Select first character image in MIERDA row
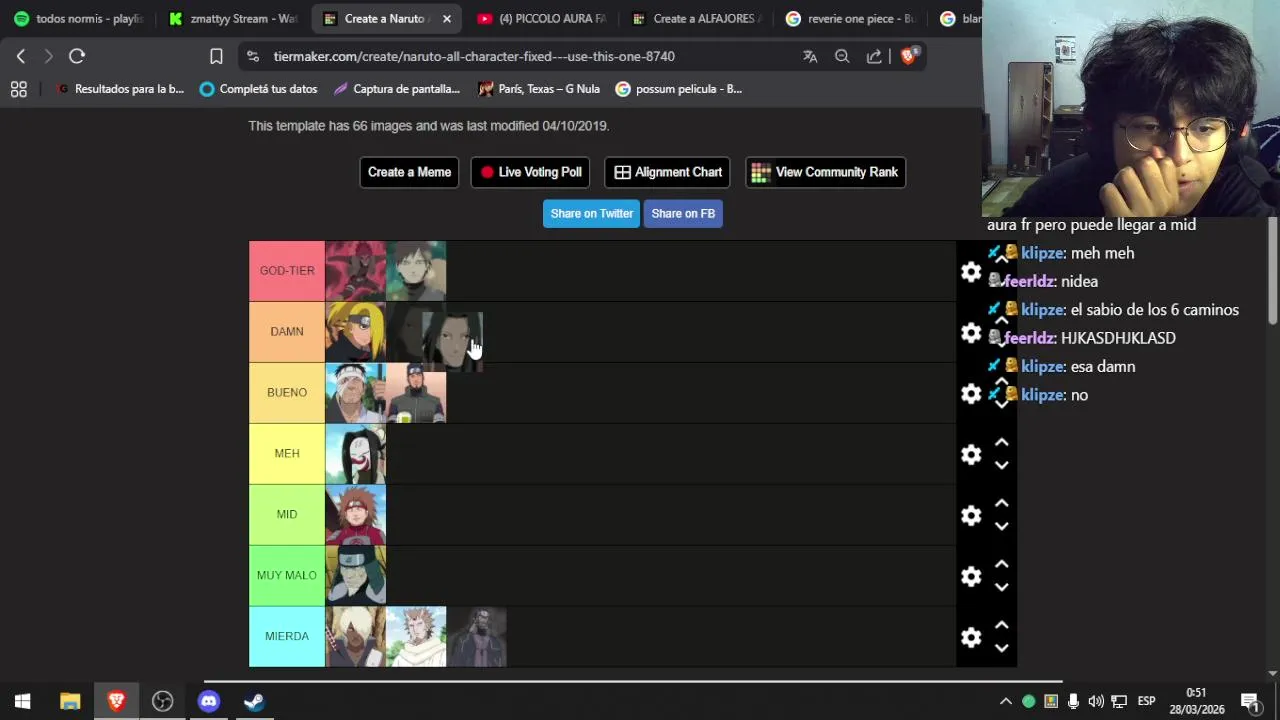This screenshot has height=720, width=1280. [355, 637]
